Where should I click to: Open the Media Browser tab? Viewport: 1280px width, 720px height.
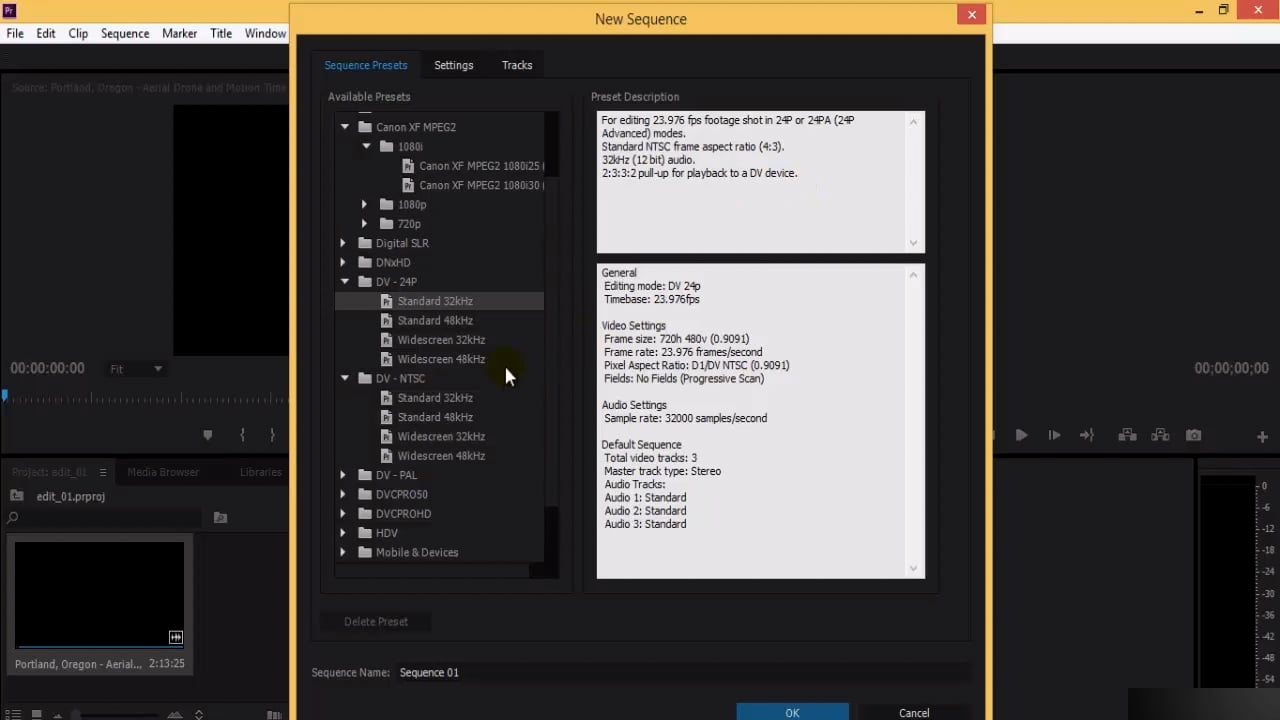click(x=163, y=472)
